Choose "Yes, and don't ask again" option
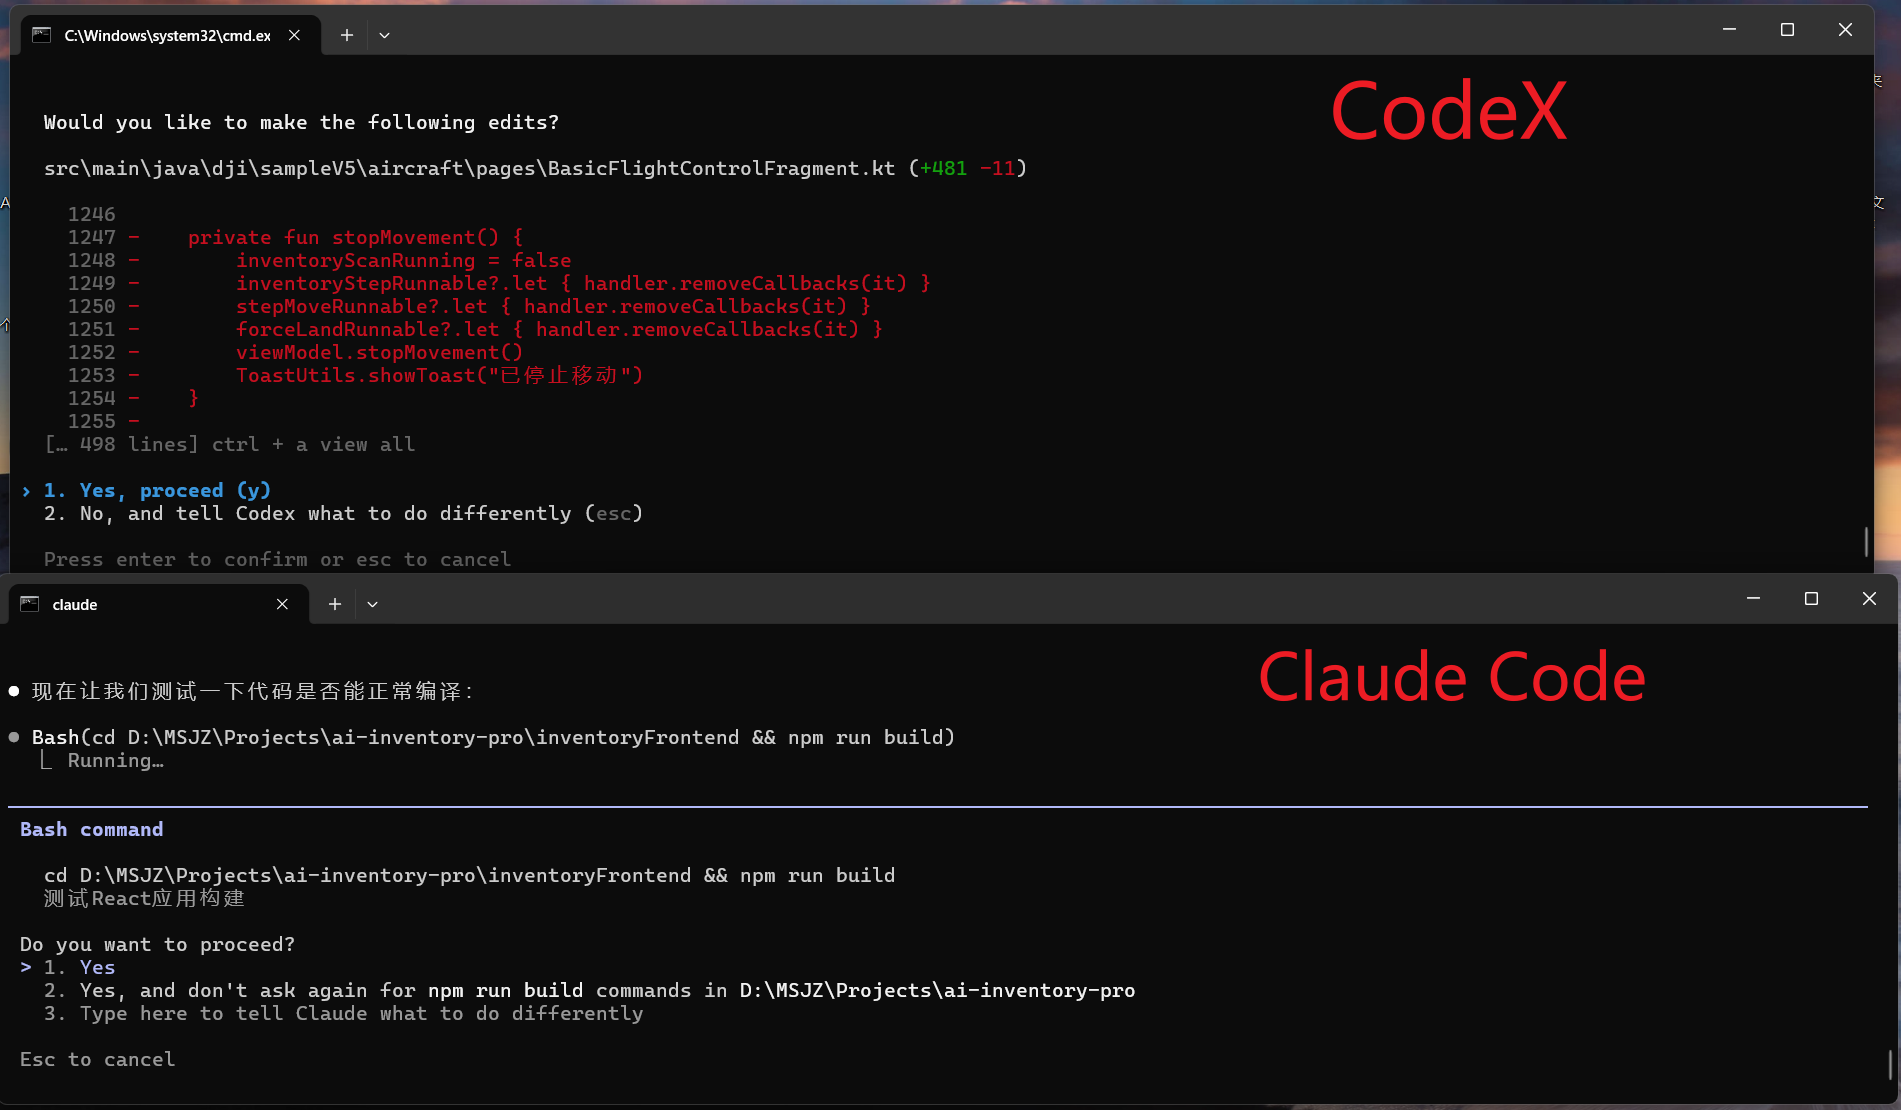 pos(589,990)
